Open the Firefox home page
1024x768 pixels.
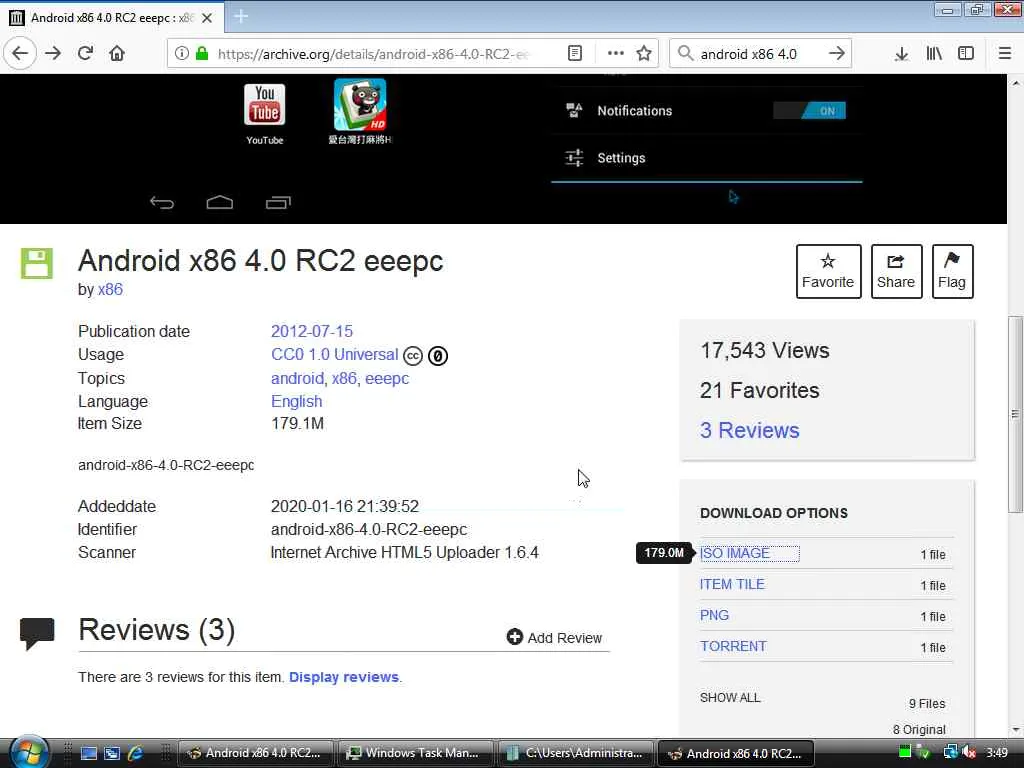117,54
